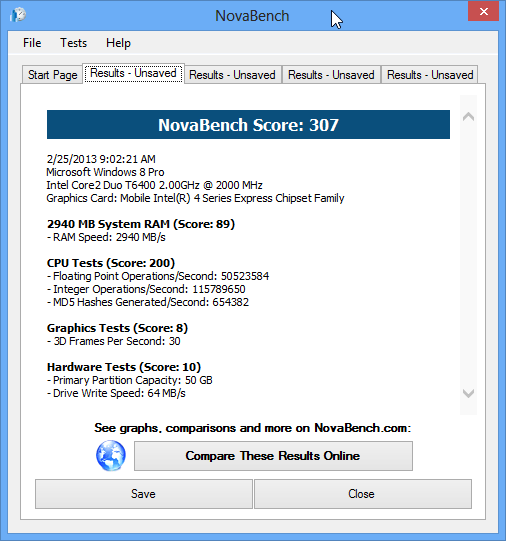Select the third Results - Unsaved tab
The image size is (506, 541).
click(x=331, y=75)
